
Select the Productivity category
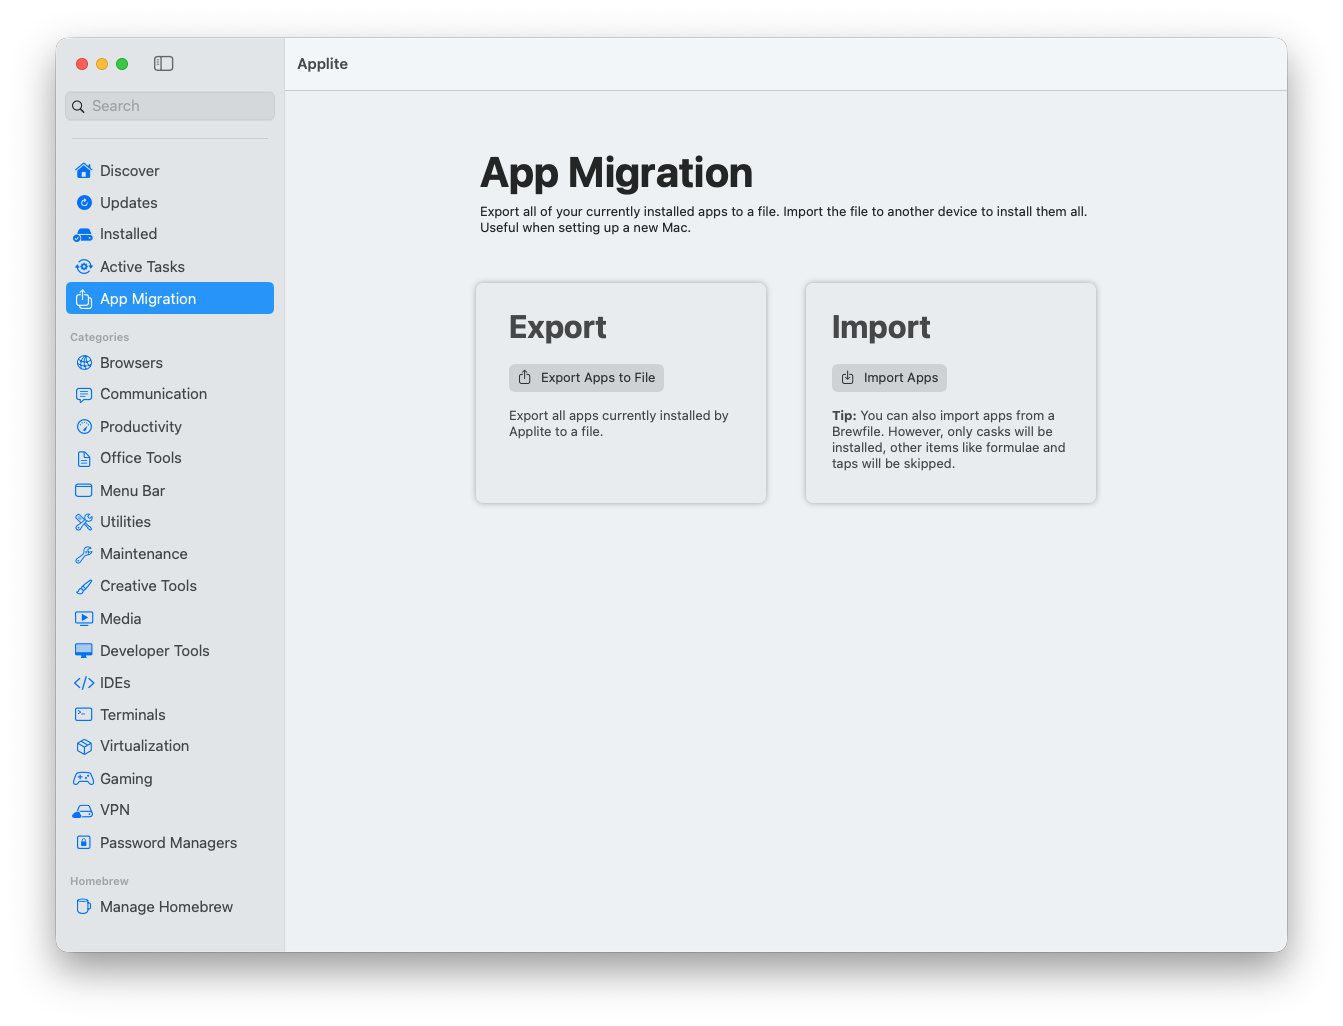[170, 427]
